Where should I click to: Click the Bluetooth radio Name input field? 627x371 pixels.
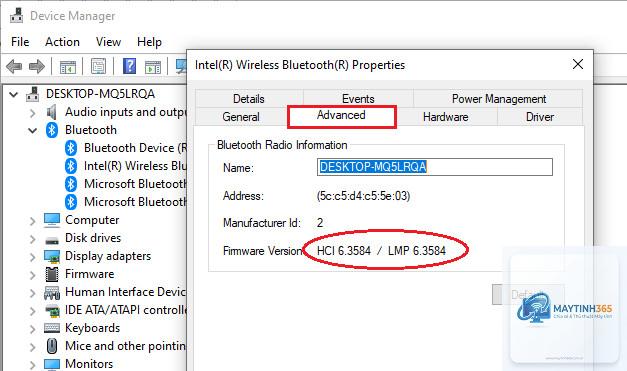(x=435, y=167)
